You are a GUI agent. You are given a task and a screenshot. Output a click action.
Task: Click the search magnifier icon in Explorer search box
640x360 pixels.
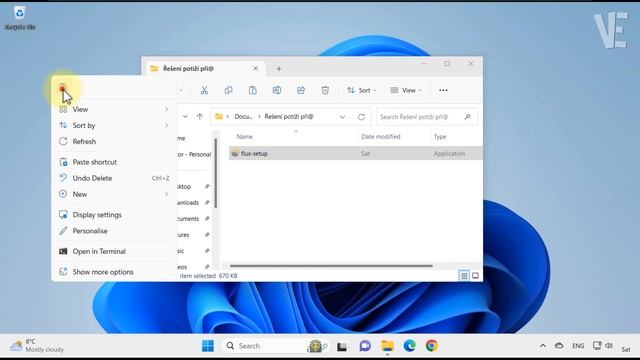pyautogui.click(x=468, y=117)
